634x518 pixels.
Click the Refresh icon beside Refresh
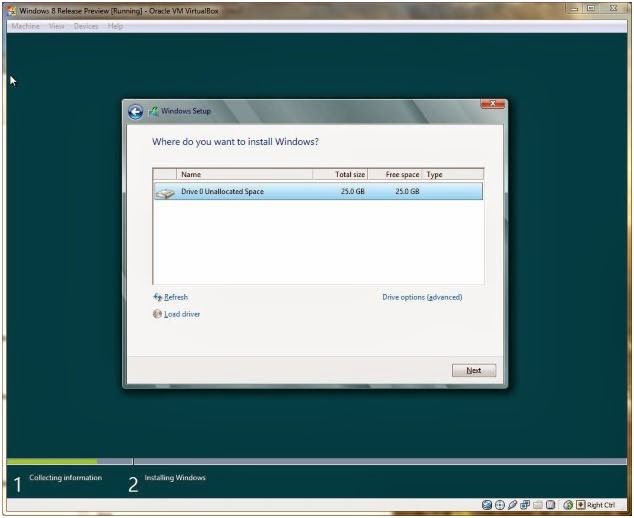click(157, 297)
